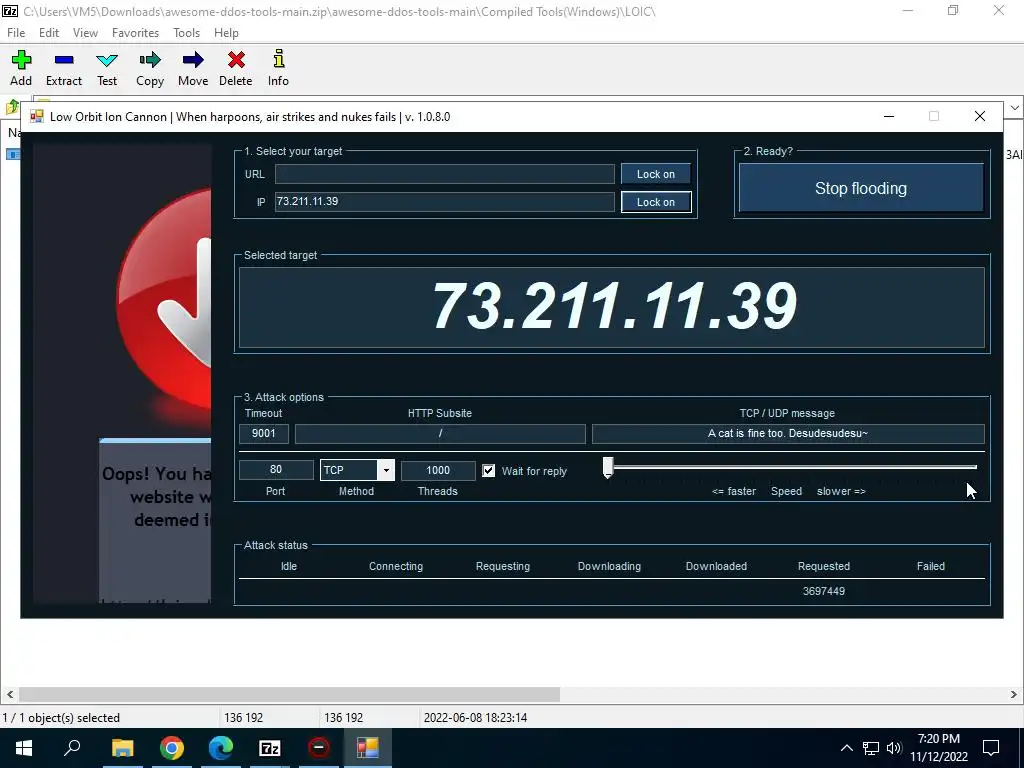Click the network tray icon
Image resolution: width=1024 pixels, height=768 pixels.
(x=871, y=748)
